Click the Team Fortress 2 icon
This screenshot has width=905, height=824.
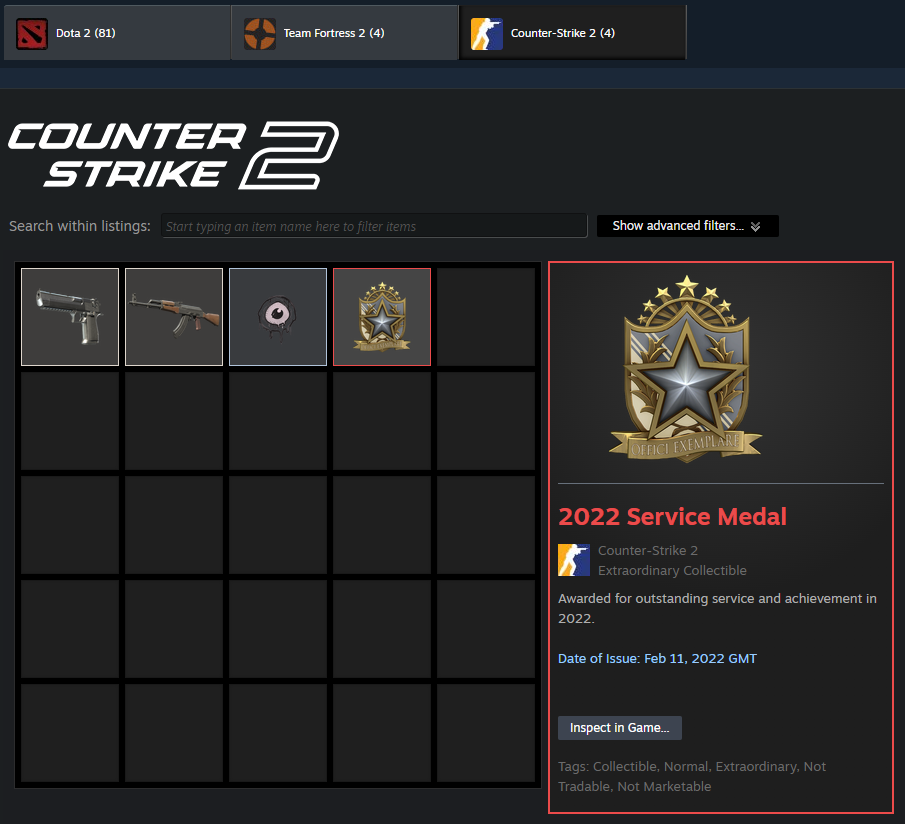[259, 33]
